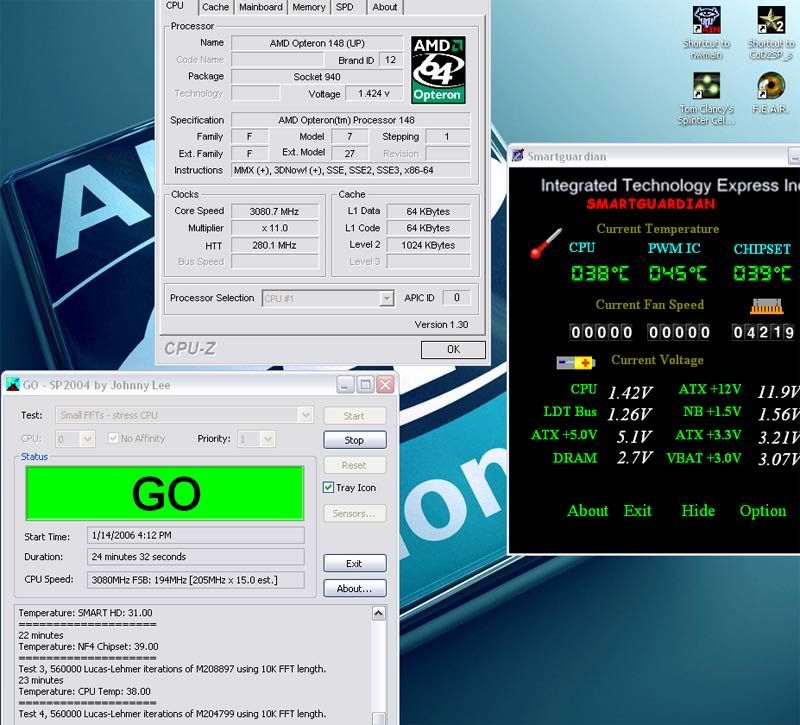This screenshot has width=800, height=725.
Task: Stop the SP2004 stress test
Action: [355, 440]
